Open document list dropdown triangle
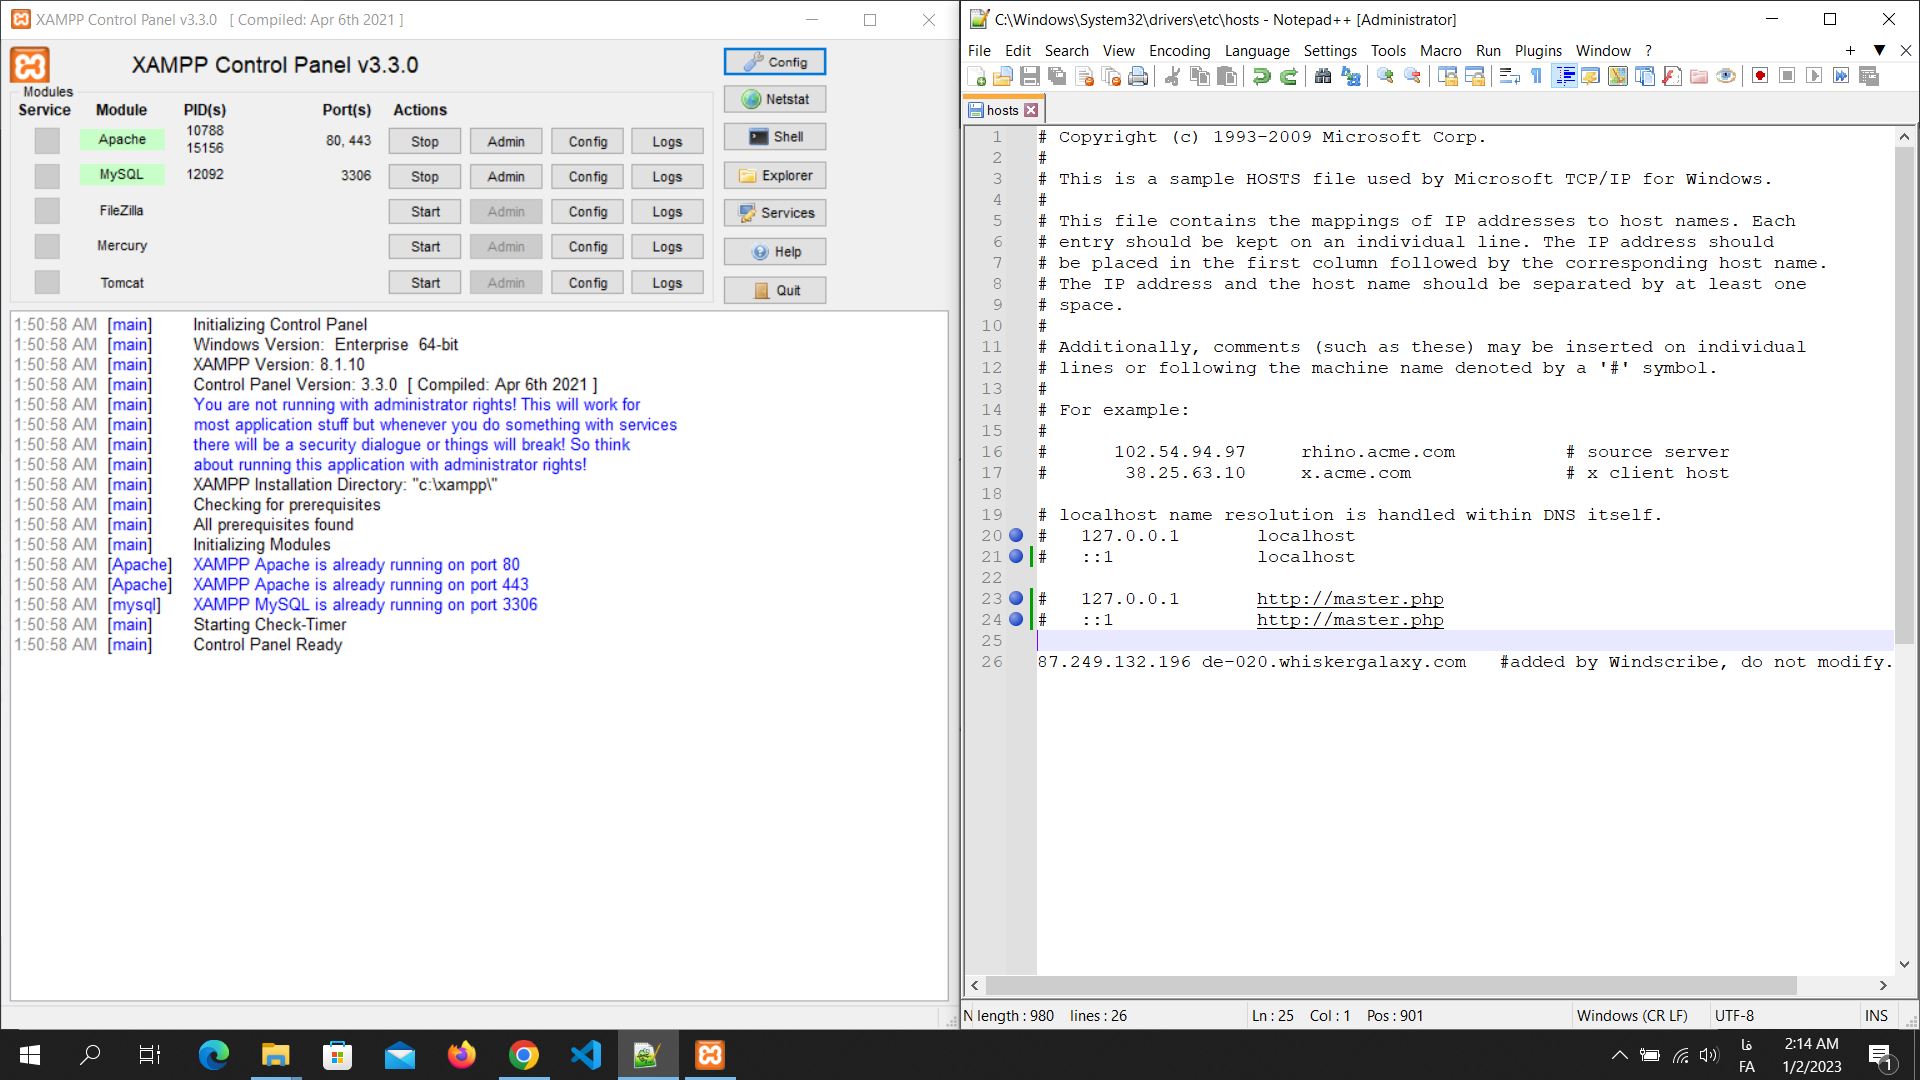Viewport: 1920px width, 1080px height. pyautogui.click(x=1879, y=50)
